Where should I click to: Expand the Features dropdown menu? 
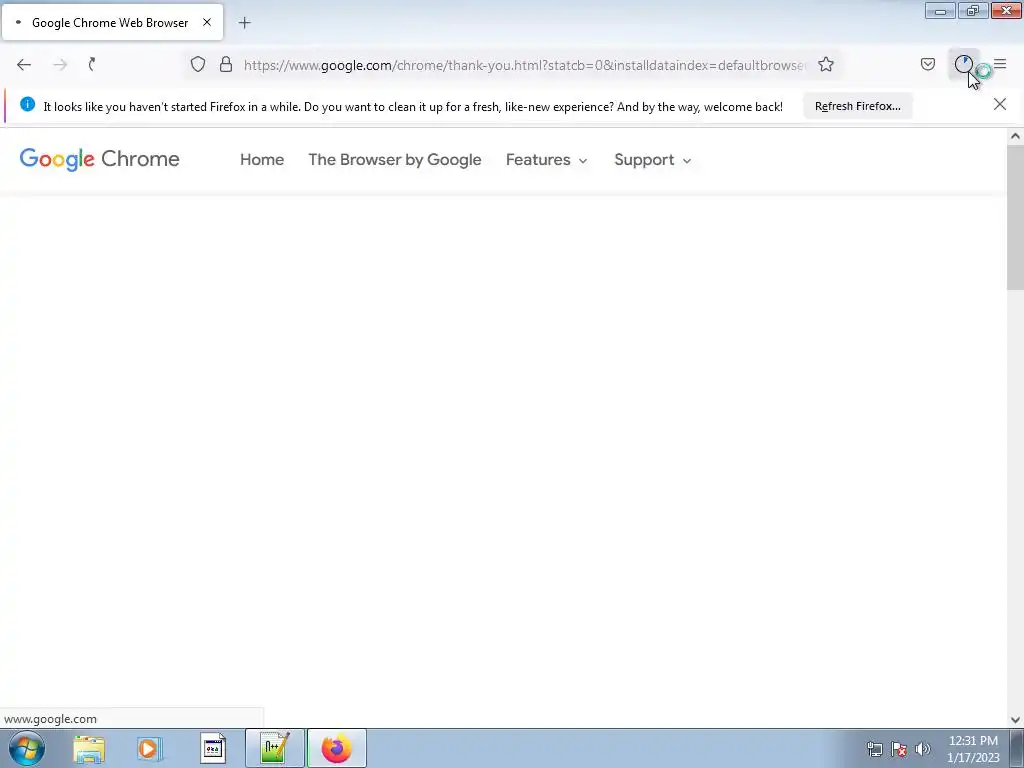point(547,160)
